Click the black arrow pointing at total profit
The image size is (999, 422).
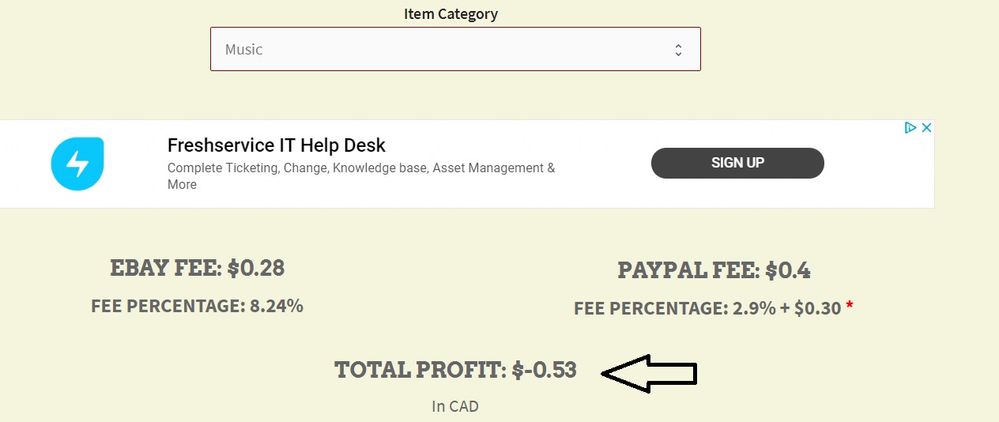coord(650,373)
